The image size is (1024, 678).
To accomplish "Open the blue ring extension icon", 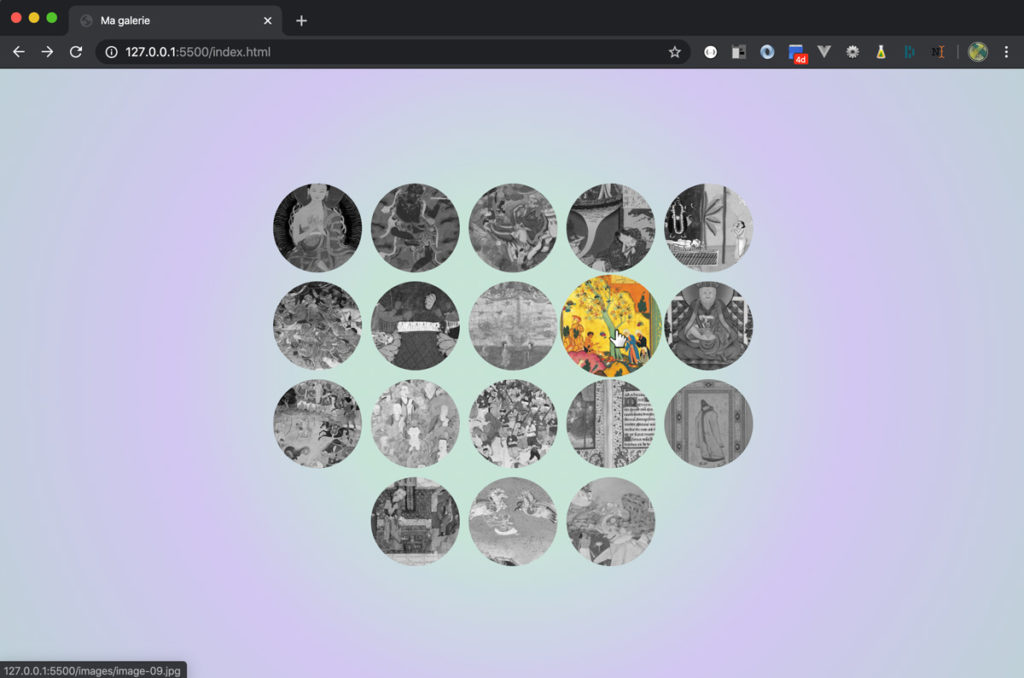I will (767, 52).
